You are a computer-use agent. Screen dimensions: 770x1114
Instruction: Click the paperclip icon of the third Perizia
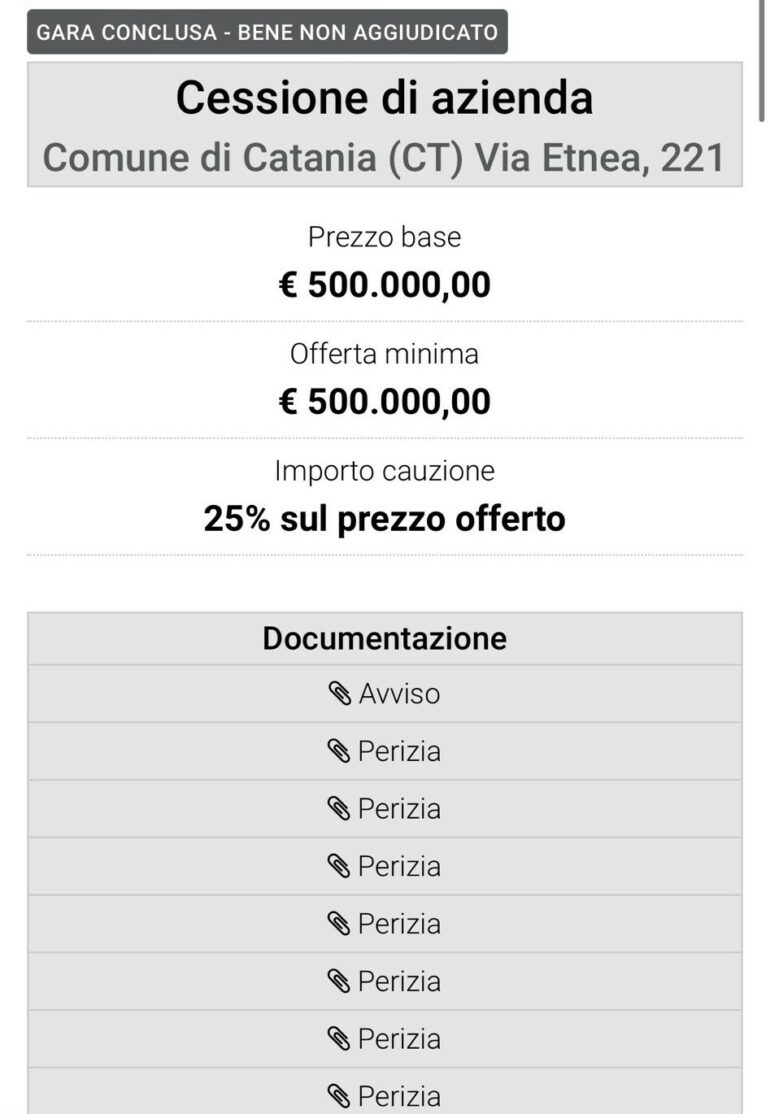click(339, 867)
